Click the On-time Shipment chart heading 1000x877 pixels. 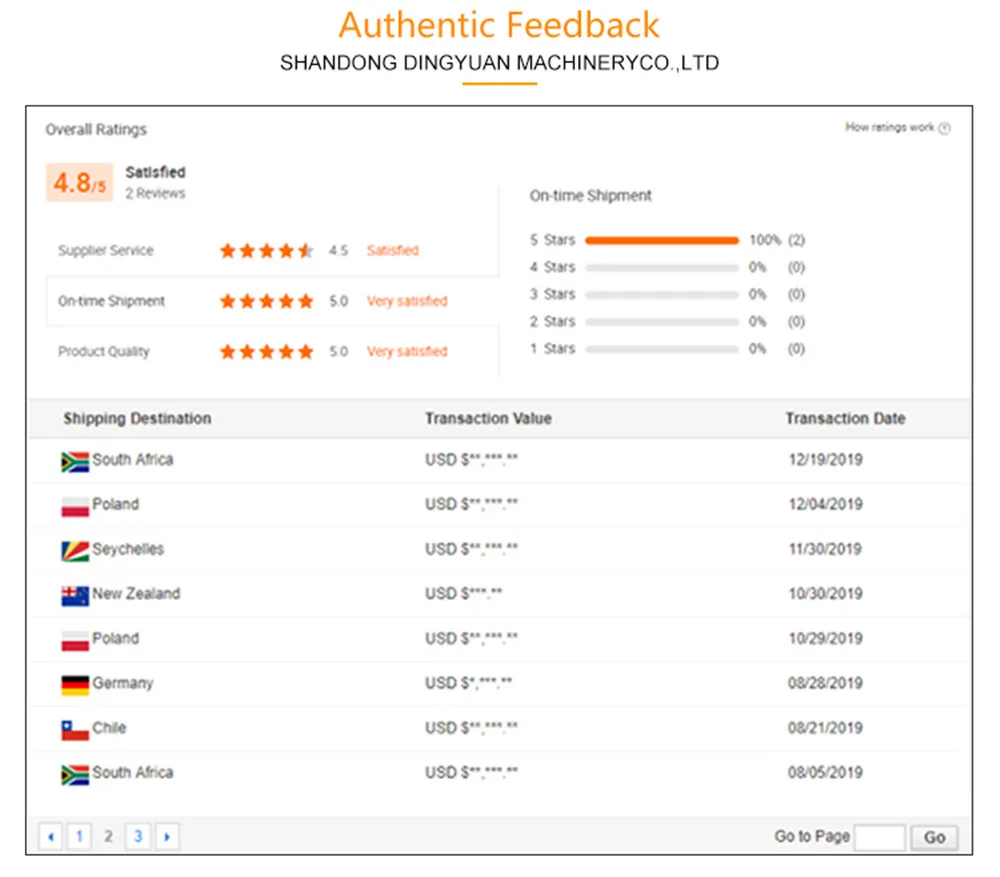click(x=591, y=196)
